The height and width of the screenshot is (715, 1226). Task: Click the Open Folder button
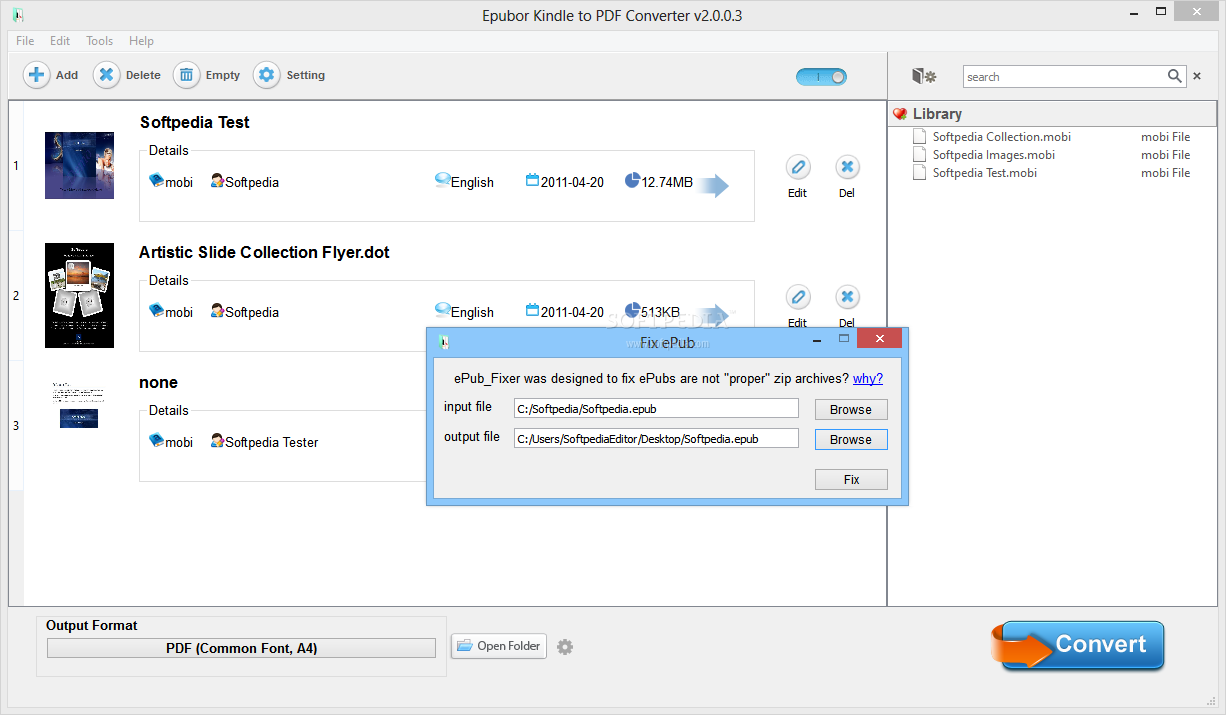498,646
